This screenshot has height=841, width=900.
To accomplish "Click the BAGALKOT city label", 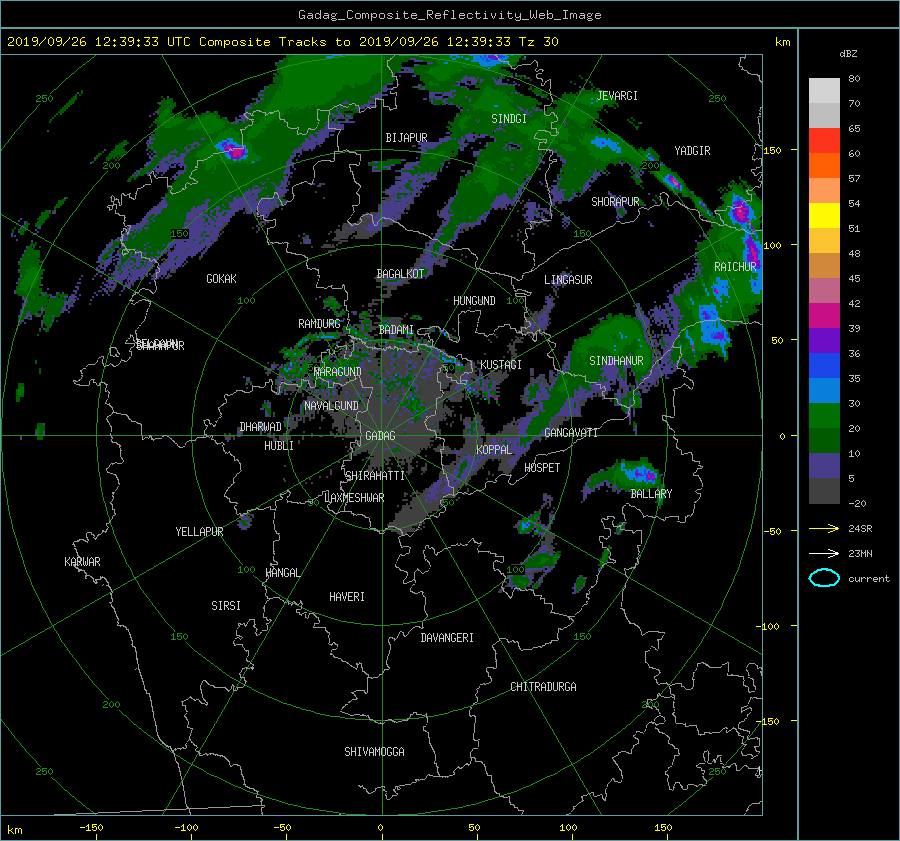I will pos(400,274).
